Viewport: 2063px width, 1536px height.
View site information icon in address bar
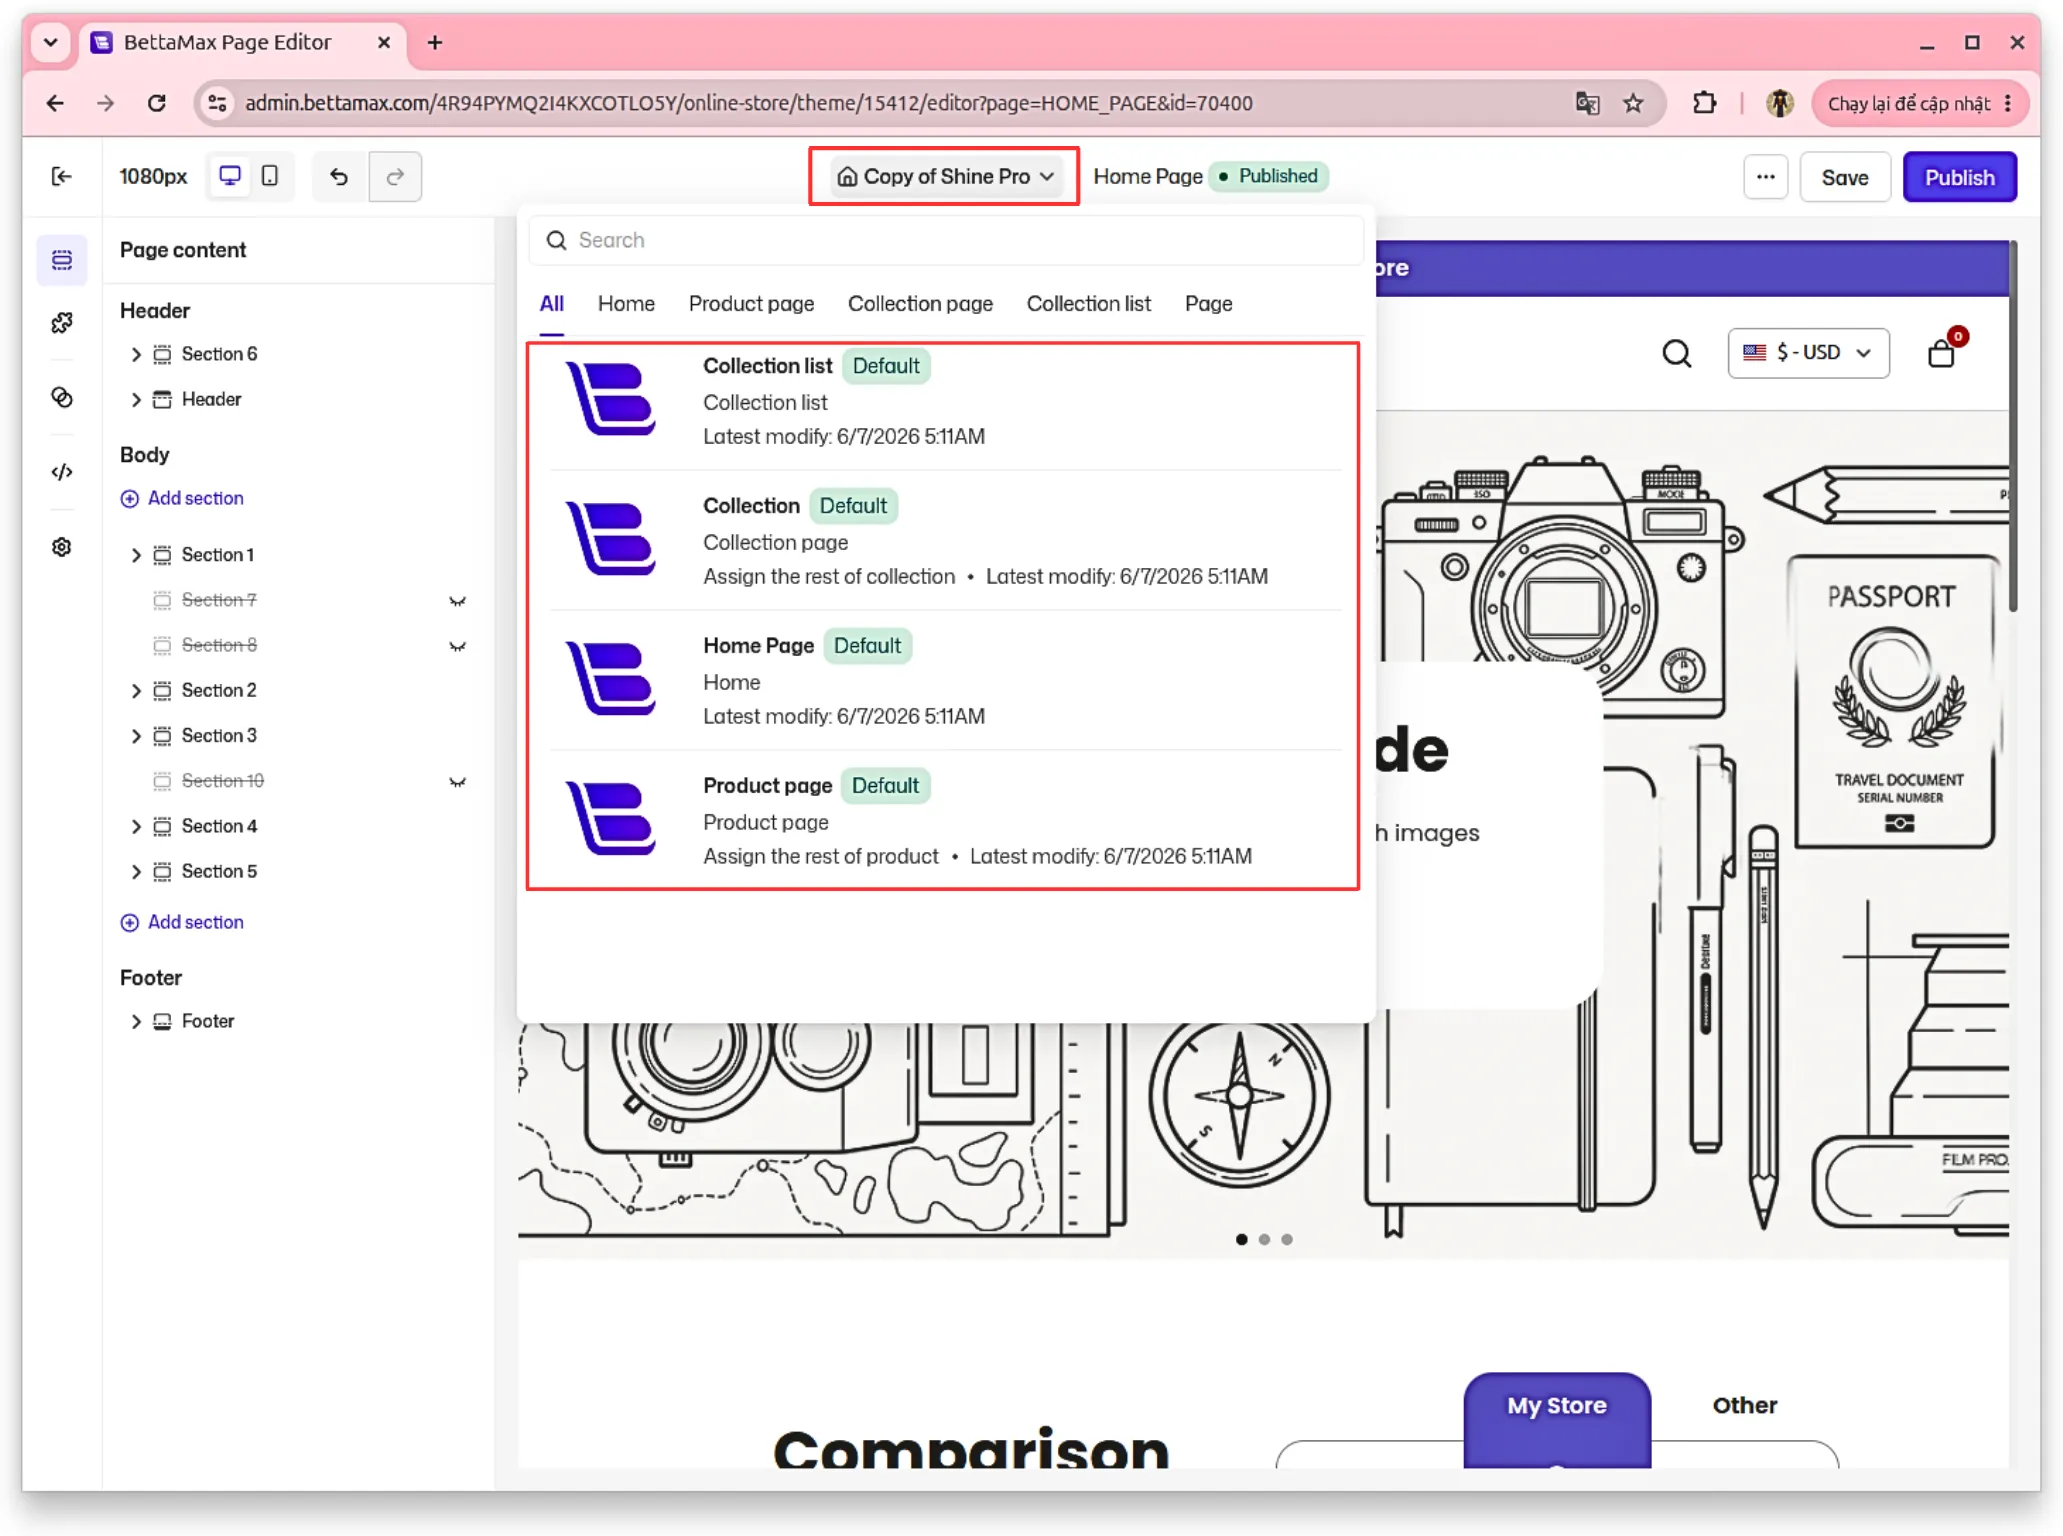tap(217, 104)
